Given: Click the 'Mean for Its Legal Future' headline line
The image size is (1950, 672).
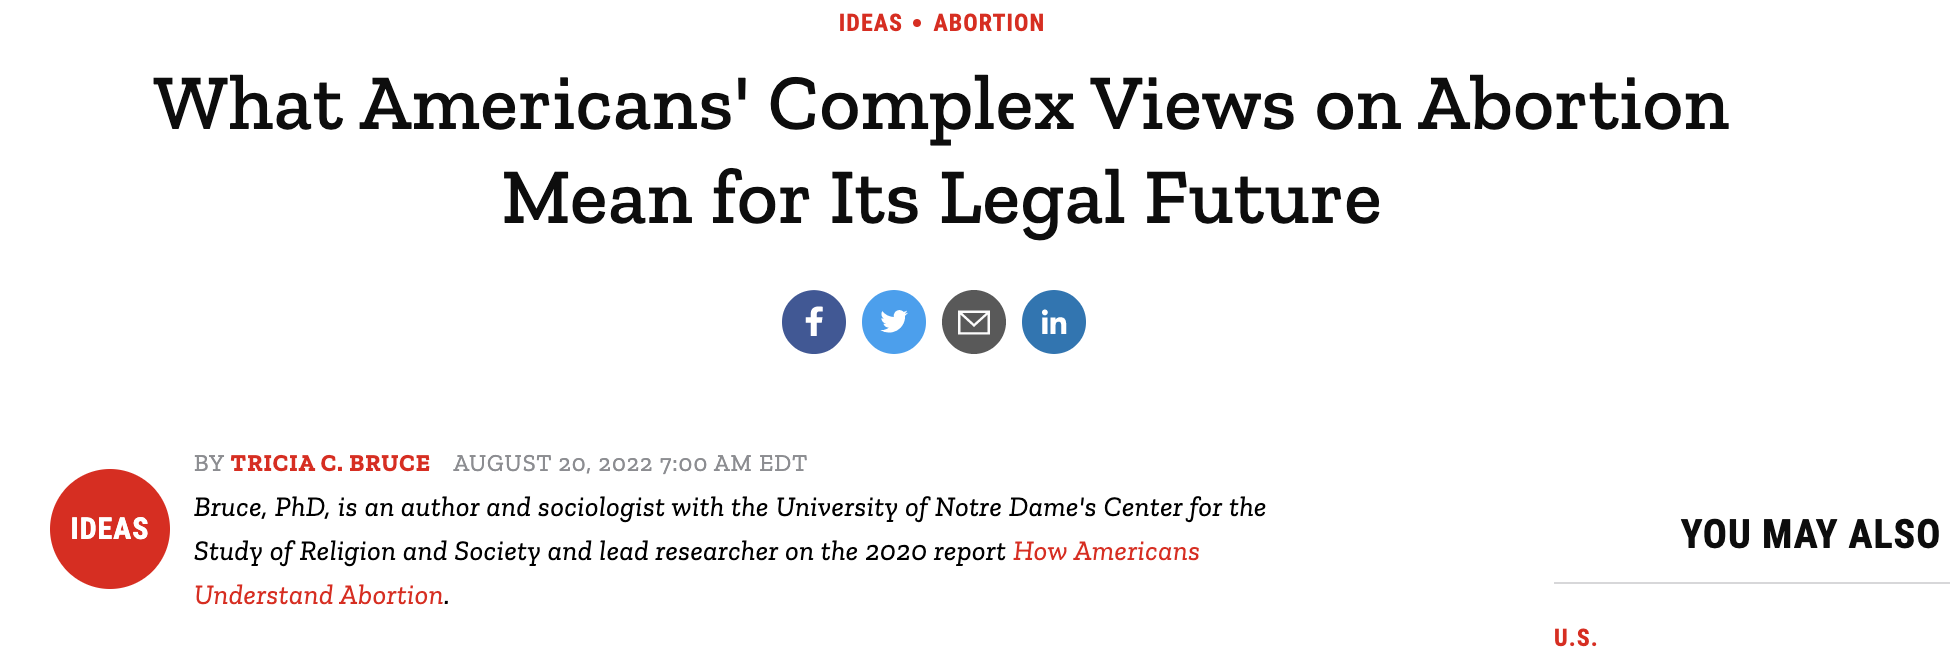Looking at the screenshot, I should pos(941,198).
